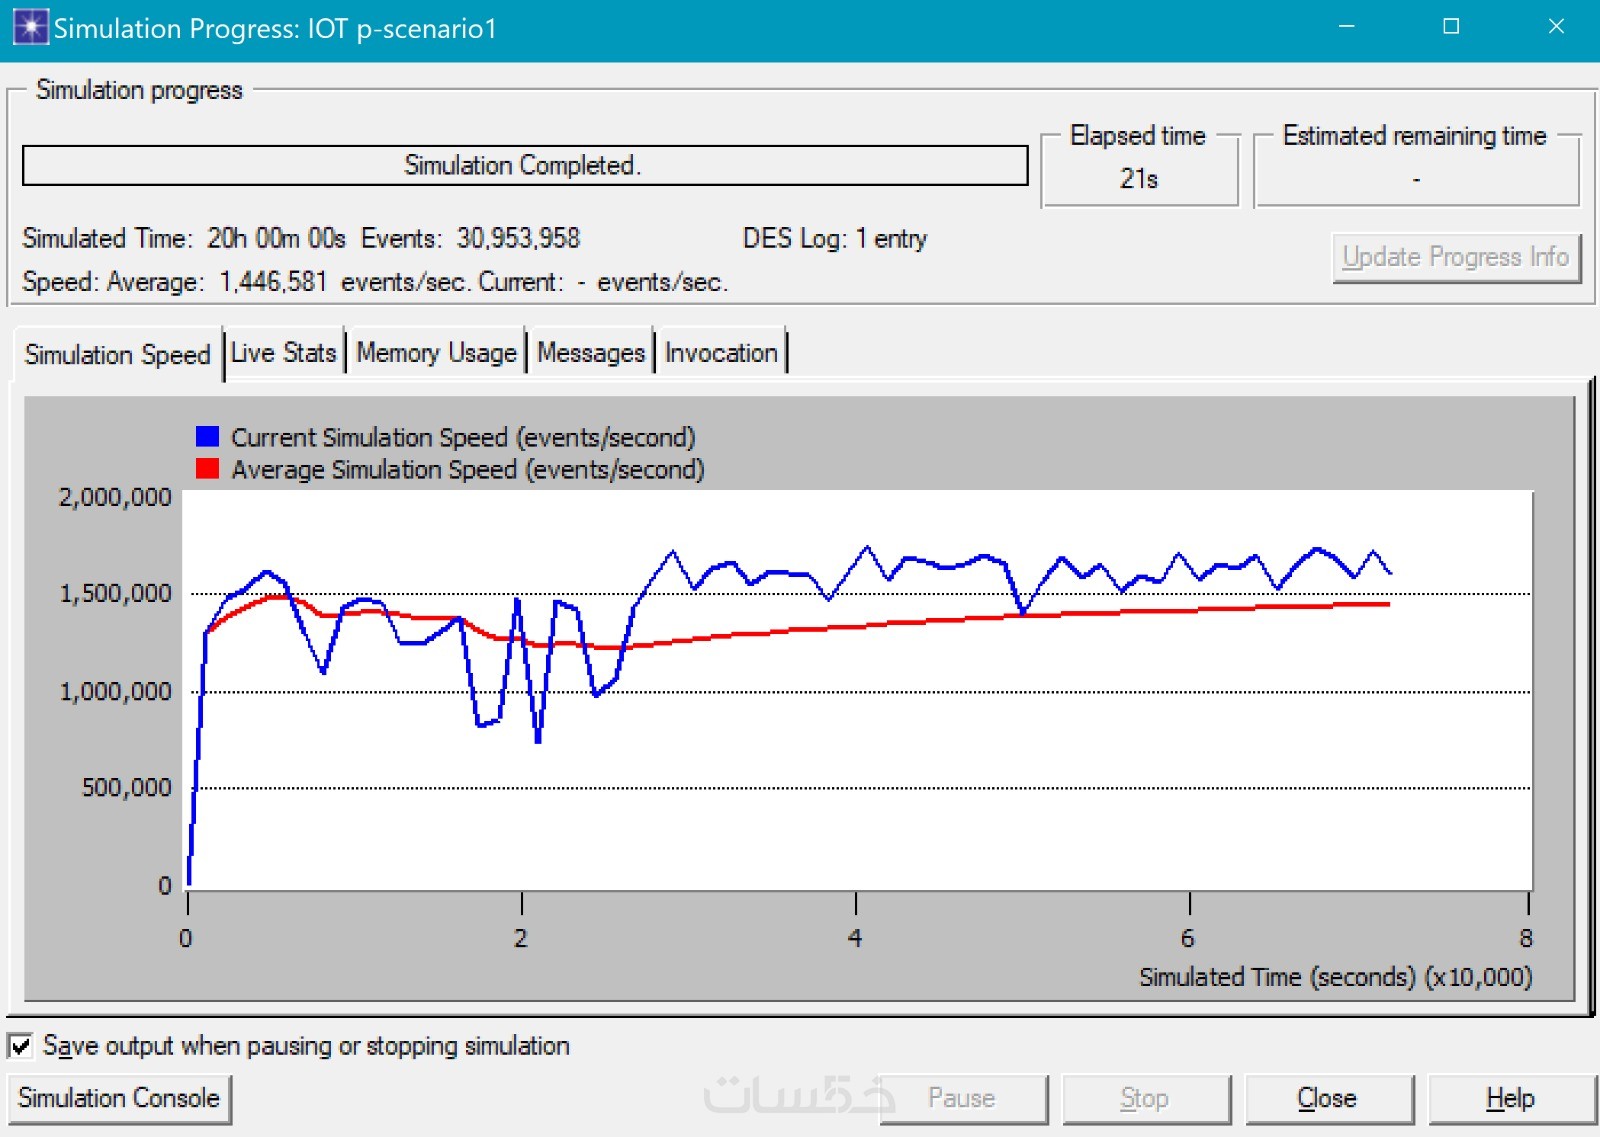This screenshot has height=1137, width=1600.
Task: Click the x-axis tick label 2
Action: tap(521, 938)
